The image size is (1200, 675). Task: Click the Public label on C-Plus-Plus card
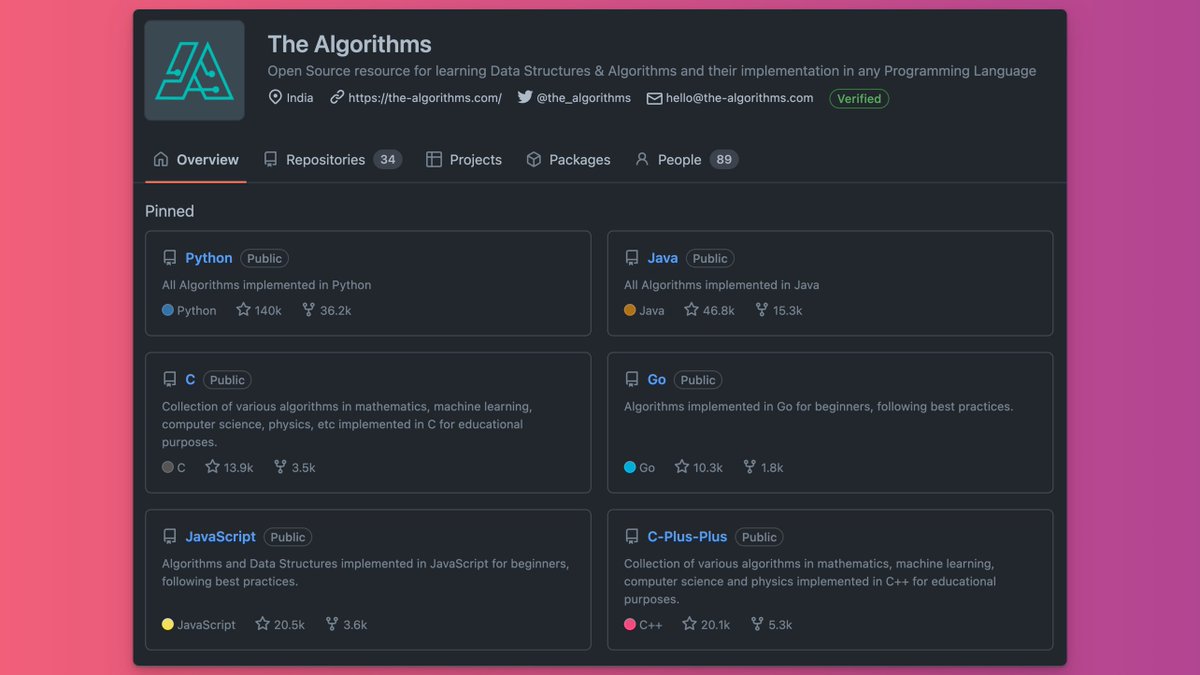(759, 537)
